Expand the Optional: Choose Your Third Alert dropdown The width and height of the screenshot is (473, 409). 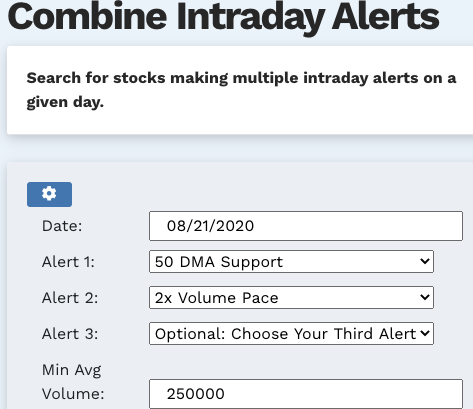tap(291, 333)
